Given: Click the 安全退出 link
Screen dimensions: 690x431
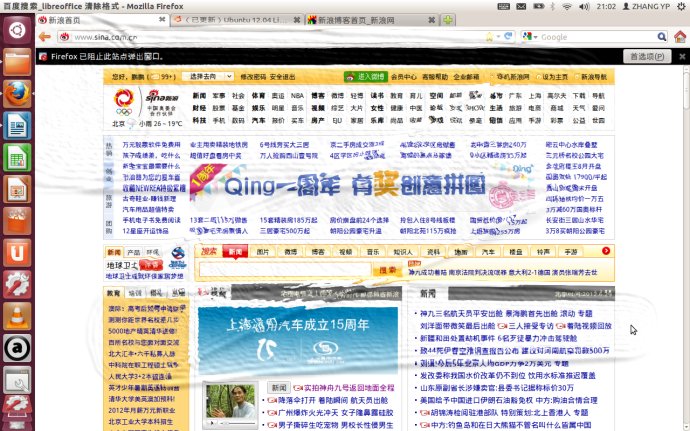Looking at the screenshot, I should click(283, 77).
